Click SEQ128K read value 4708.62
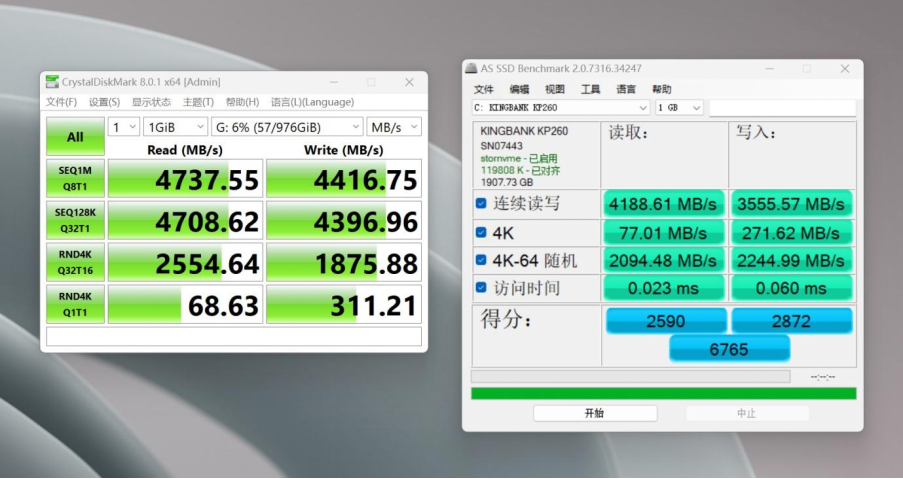 [x=185, y=220]
